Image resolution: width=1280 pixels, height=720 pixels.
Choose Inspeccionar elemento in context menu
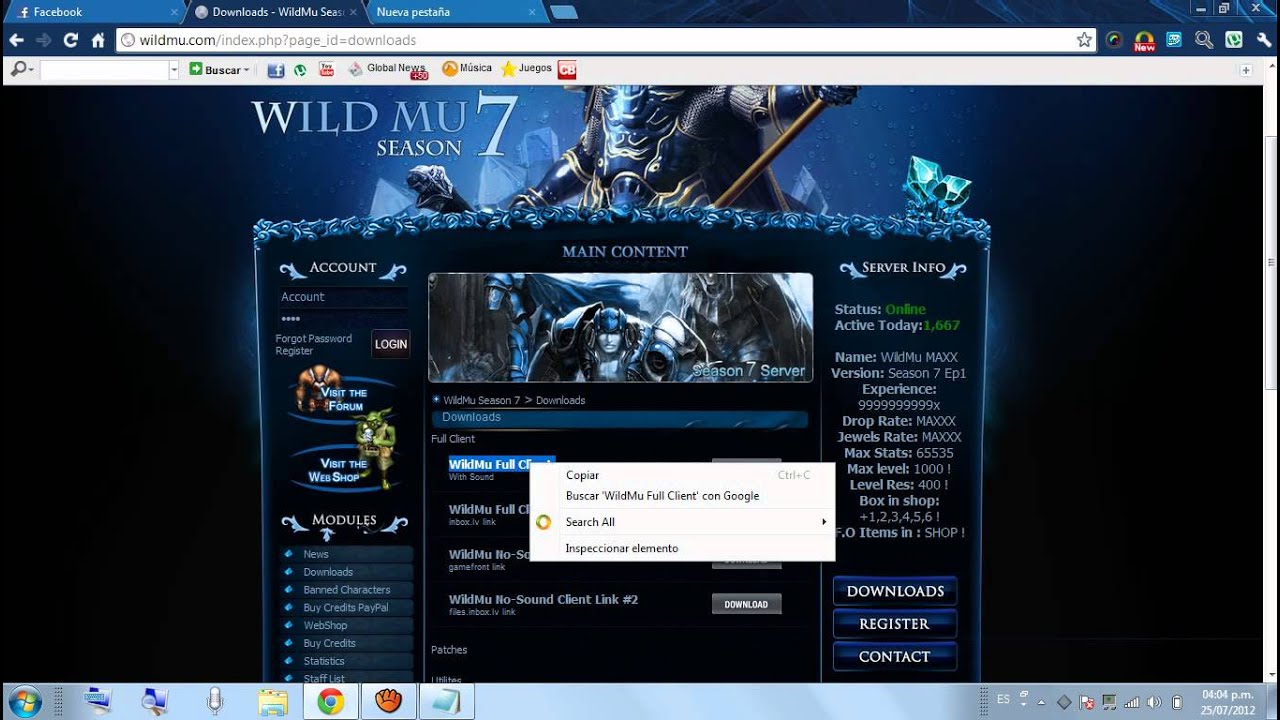[682, 548]
